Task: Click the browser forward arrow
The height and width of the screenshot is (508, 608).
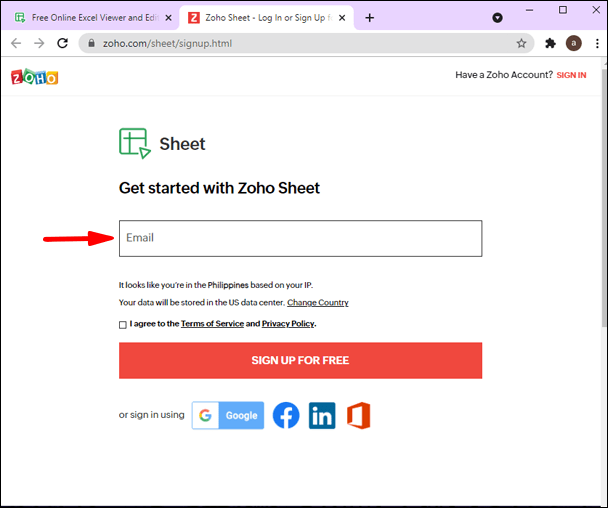Action: (39, 43)
